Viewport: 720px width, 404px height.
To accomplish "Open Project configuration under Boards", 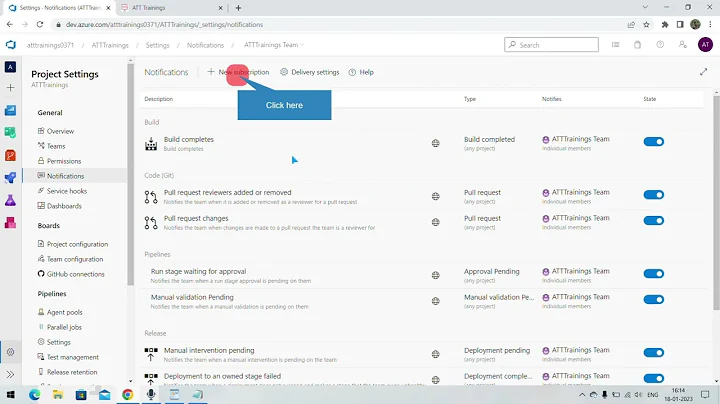I will click(77, 244).
